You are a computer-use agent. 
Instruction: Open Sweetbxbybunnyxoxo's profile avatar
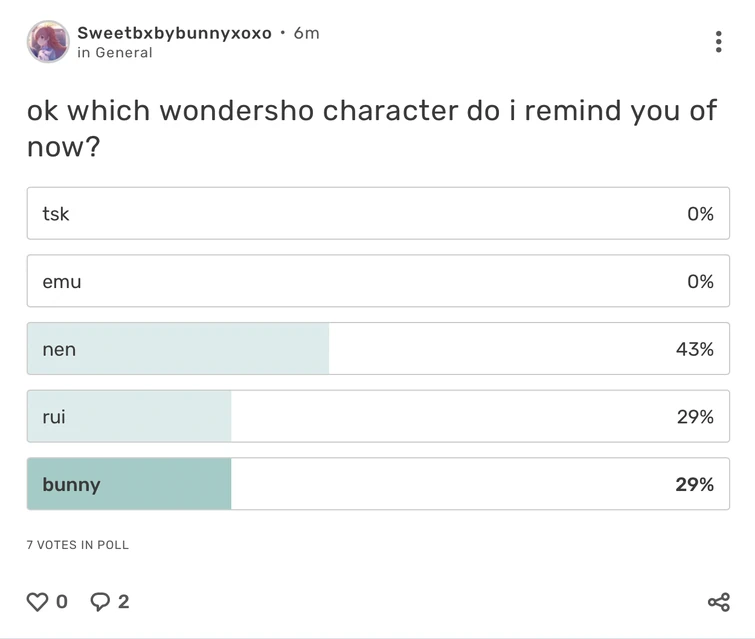(48, 42)
